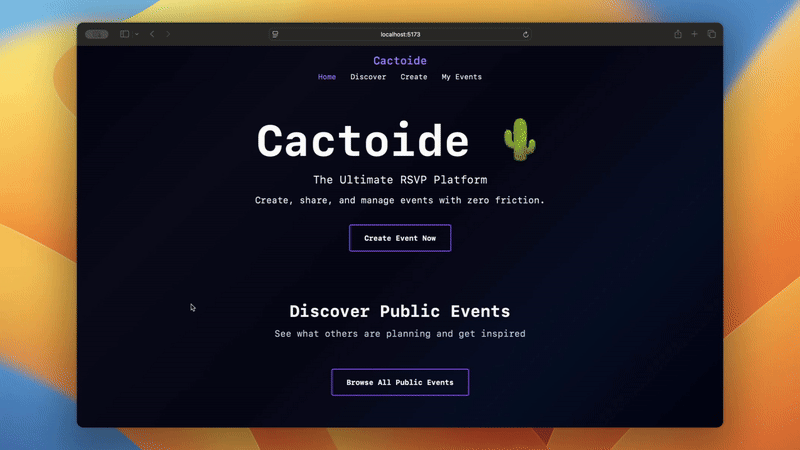Show the tab overview icon

(x=711, y=34)
